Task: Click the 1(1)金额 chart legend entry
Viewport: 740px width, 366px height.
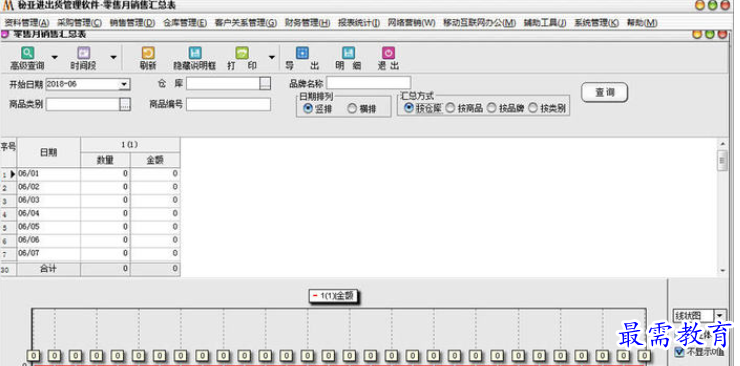Action: 333,296
